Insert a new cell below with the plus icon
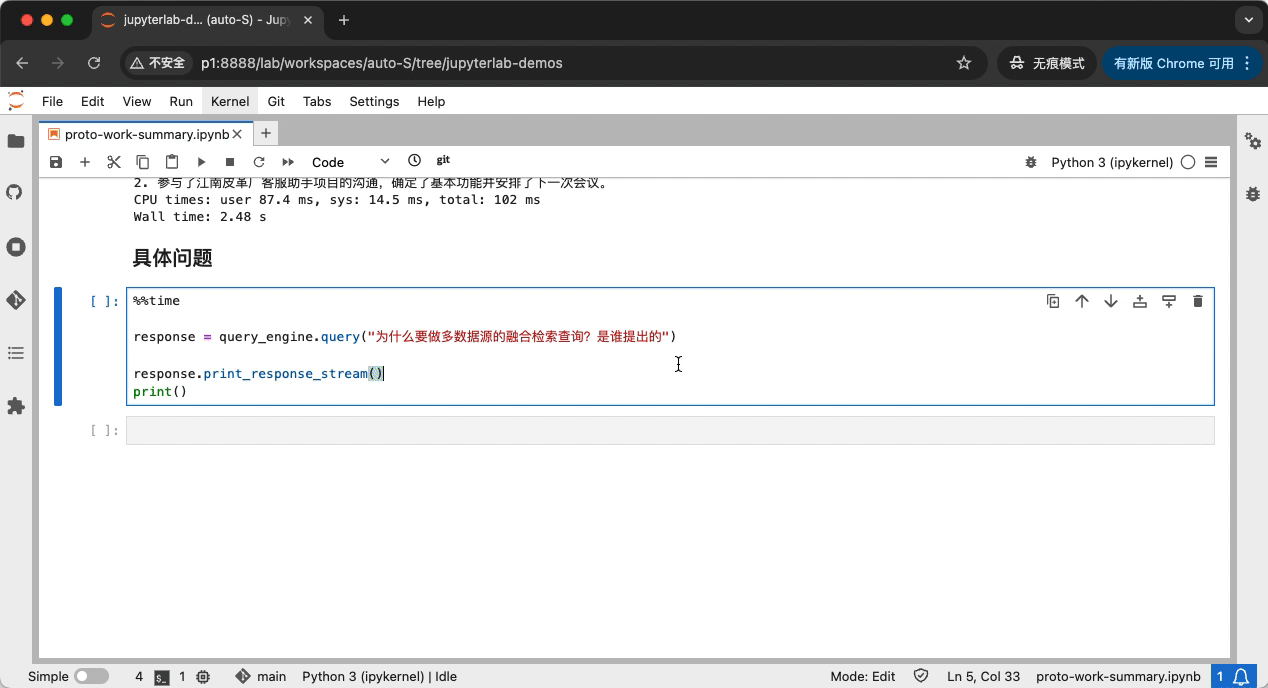The width and height of the screenshot is (1268, 688). pos(85,162)
